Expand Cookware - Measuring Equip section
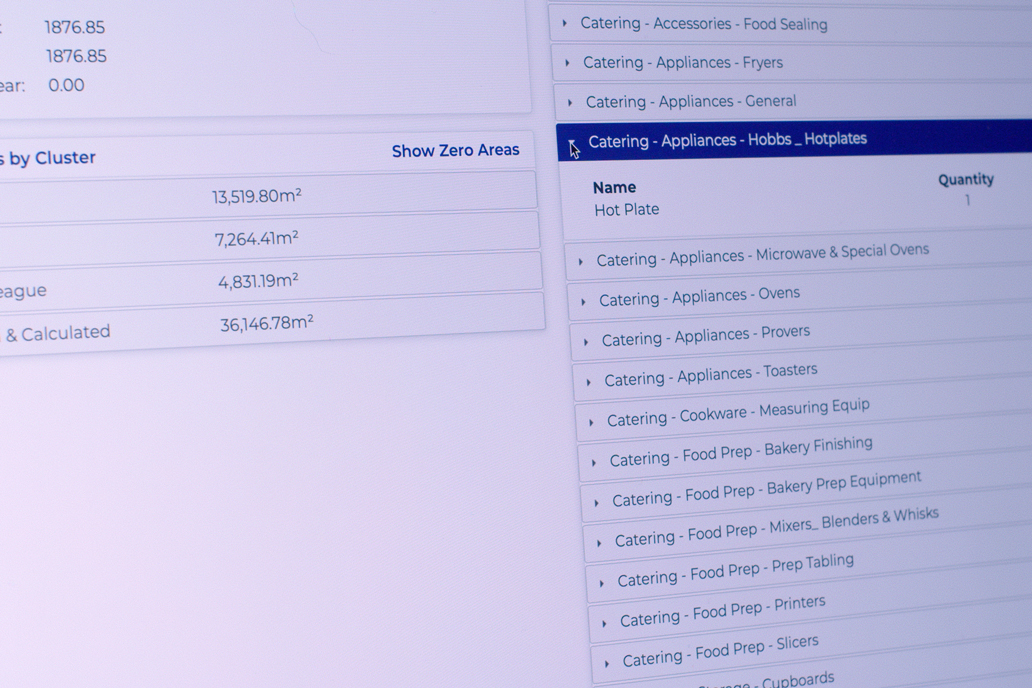Viewport: 1032px width, 688px height. point(737,413)
